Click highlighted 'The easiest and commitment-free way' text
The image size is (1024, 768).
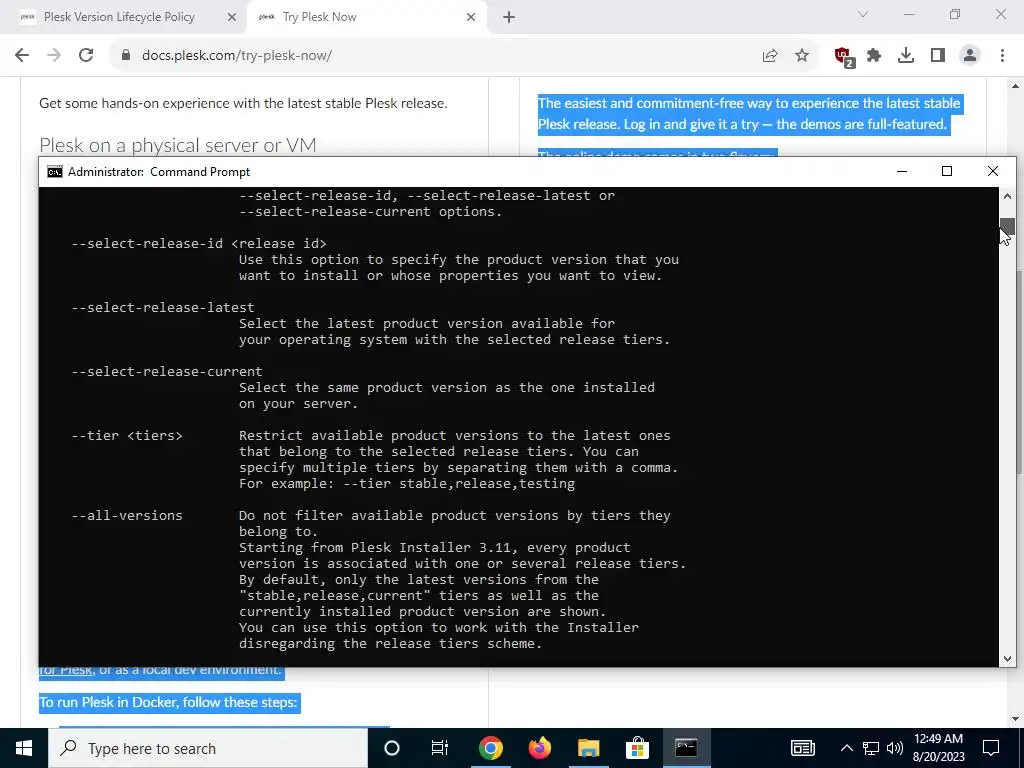coord(748,114)
